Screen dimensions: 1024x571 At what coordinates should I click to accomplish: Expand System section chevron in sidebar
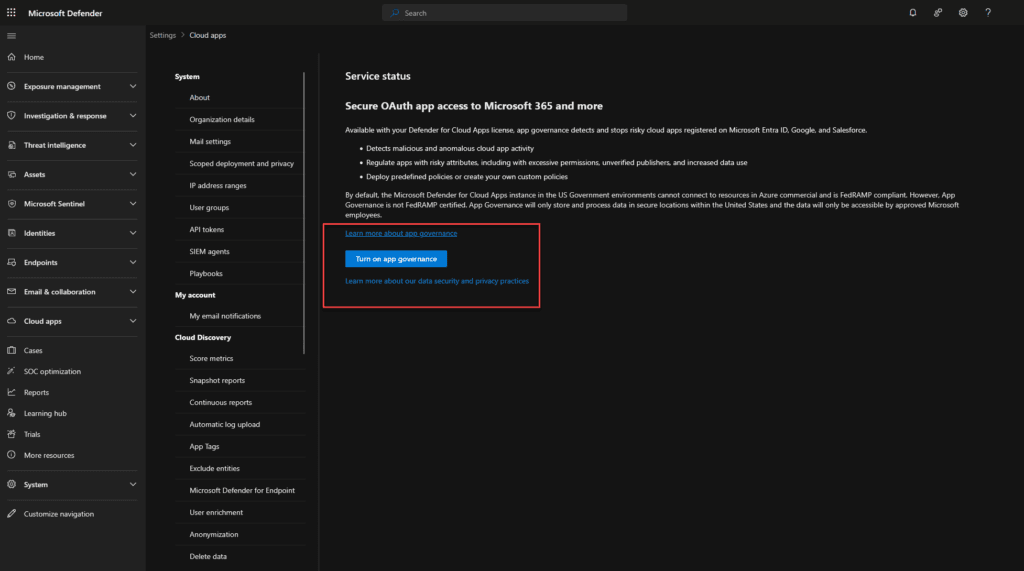pos(133,484)
